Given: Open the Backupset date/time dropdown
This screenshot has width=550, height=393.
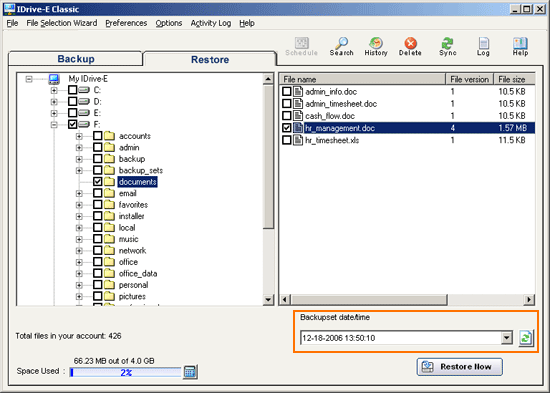Looking at the screenshot, I should click(507, 338).
